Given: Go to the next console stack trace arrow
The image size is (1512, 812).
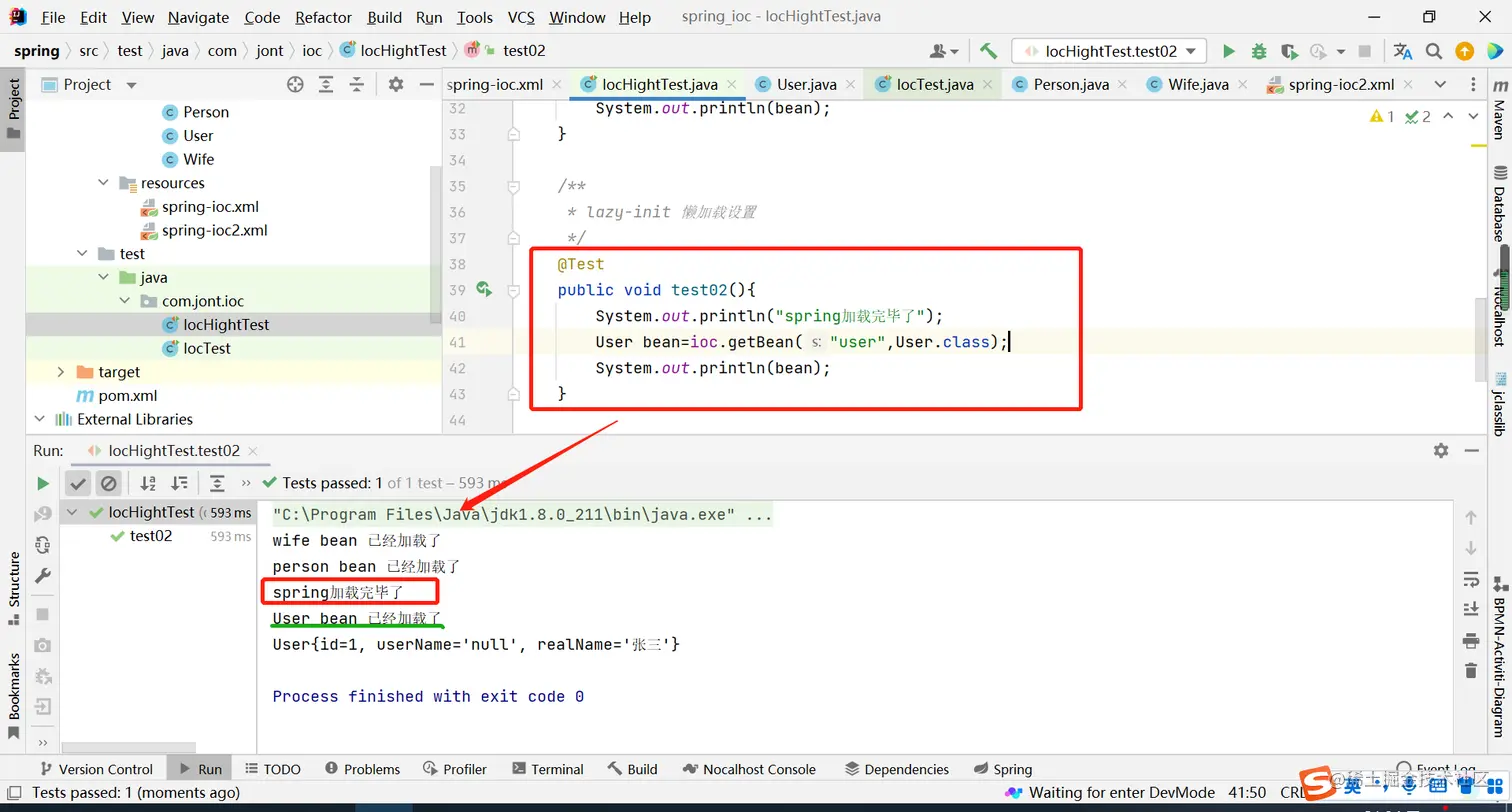Looking at the screenshot, I should click(x=1470, y=548).
